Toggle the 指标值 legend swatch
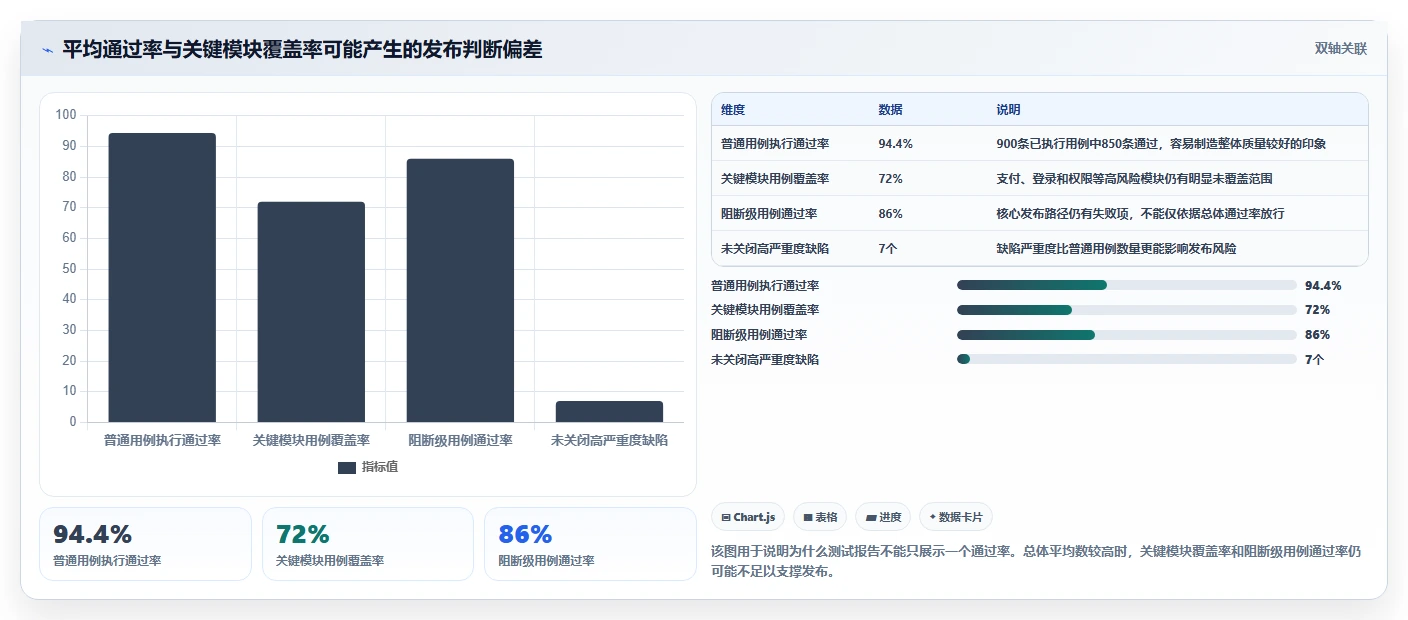Image resolution: width=1408 pixels, height=620 pixels. pyautogui.click(x=347, y=467)
